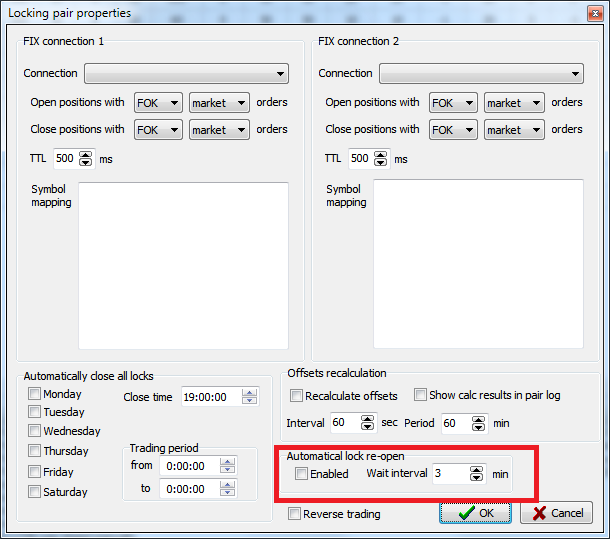Click the Wait interval value field

click(x=451, y=474)
